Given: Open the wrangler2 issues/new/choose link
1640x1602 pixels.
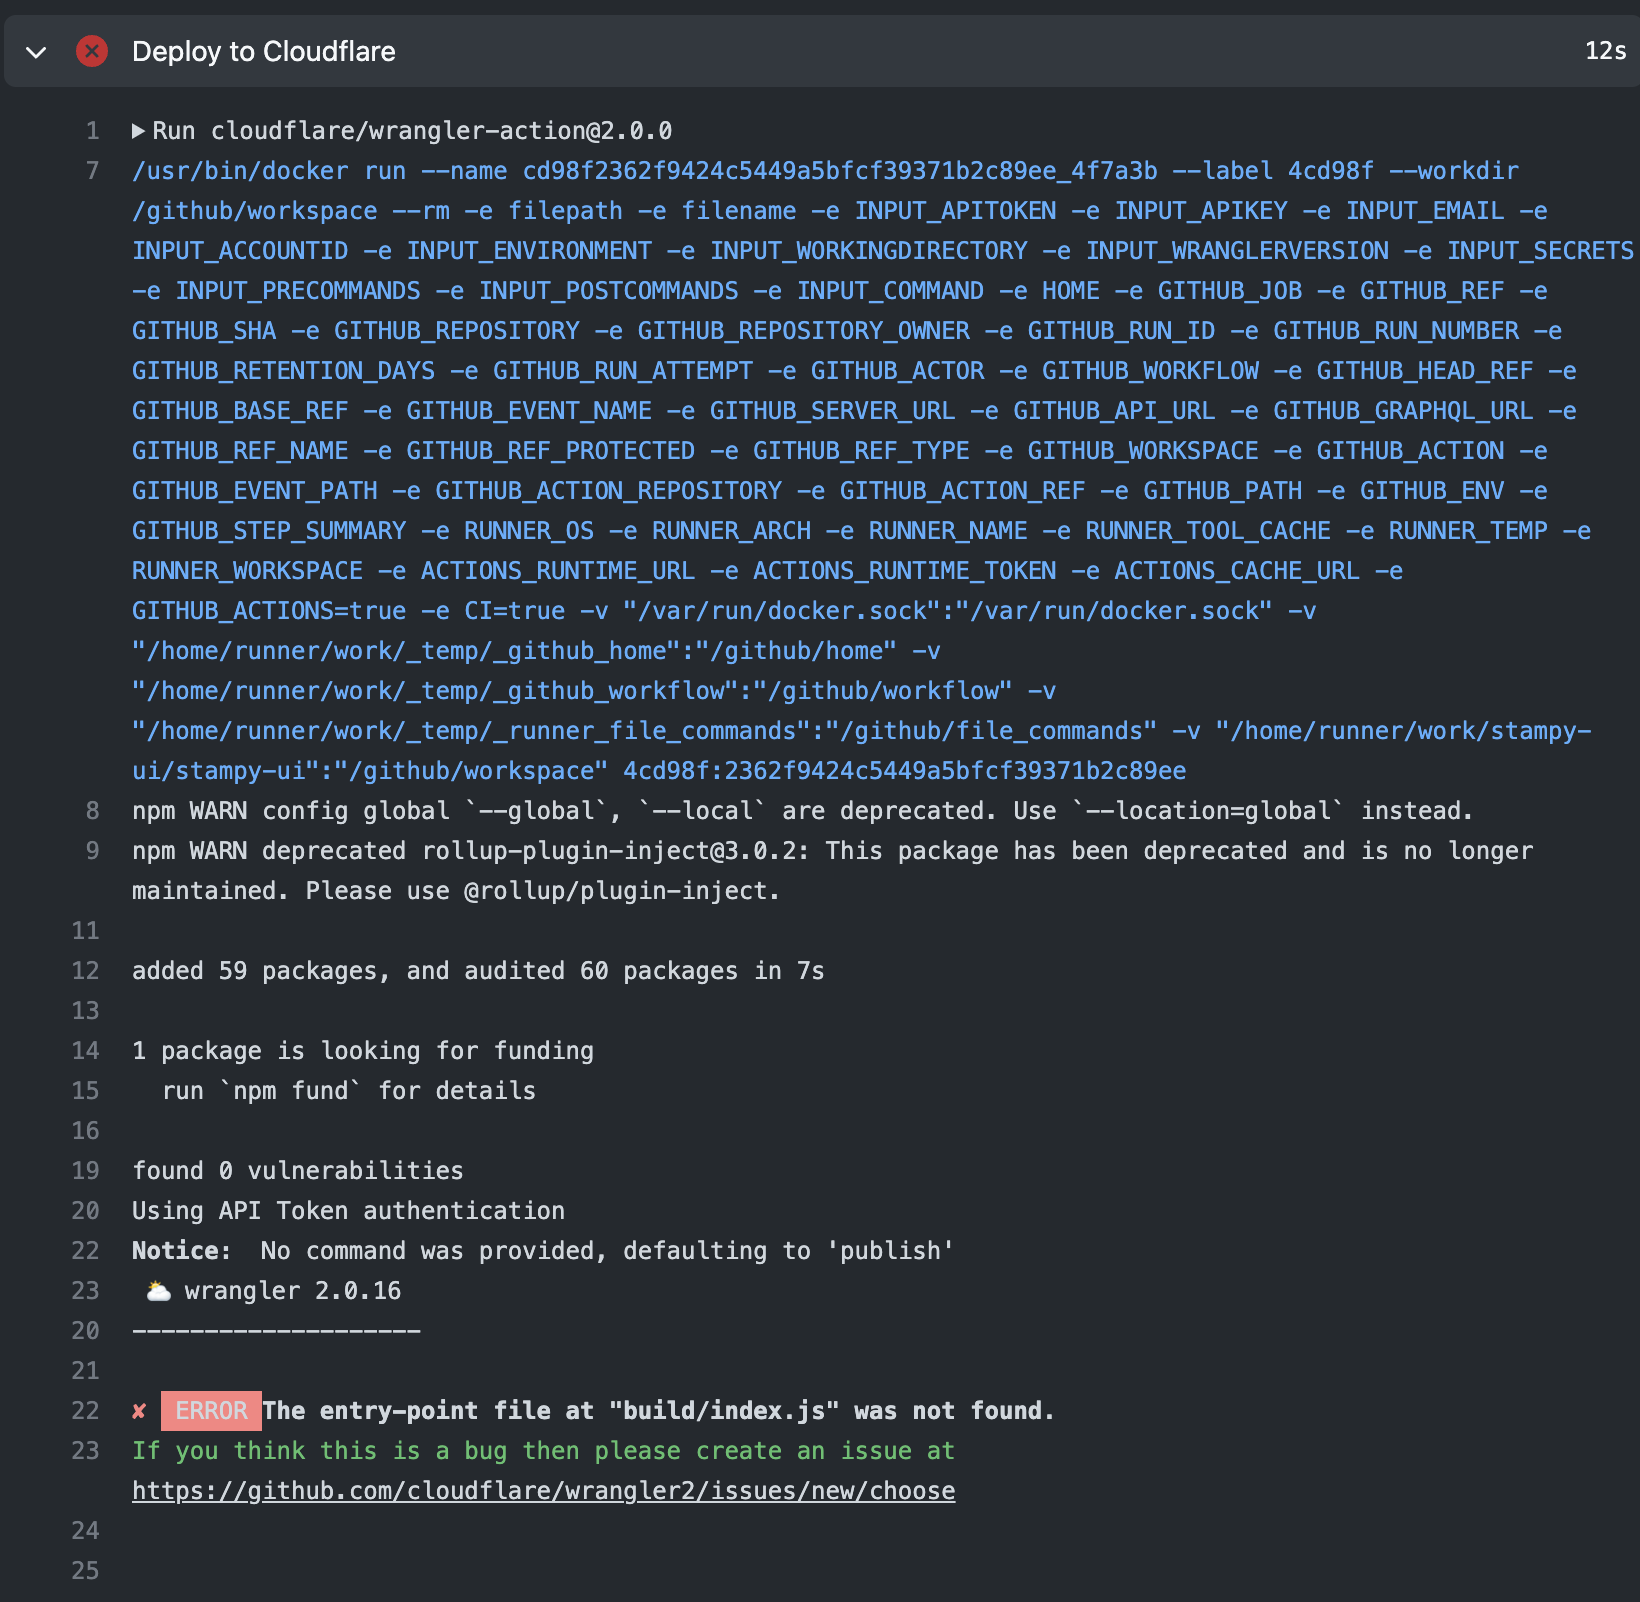Looking at the screenshot, I should [x=543, y=1491].
